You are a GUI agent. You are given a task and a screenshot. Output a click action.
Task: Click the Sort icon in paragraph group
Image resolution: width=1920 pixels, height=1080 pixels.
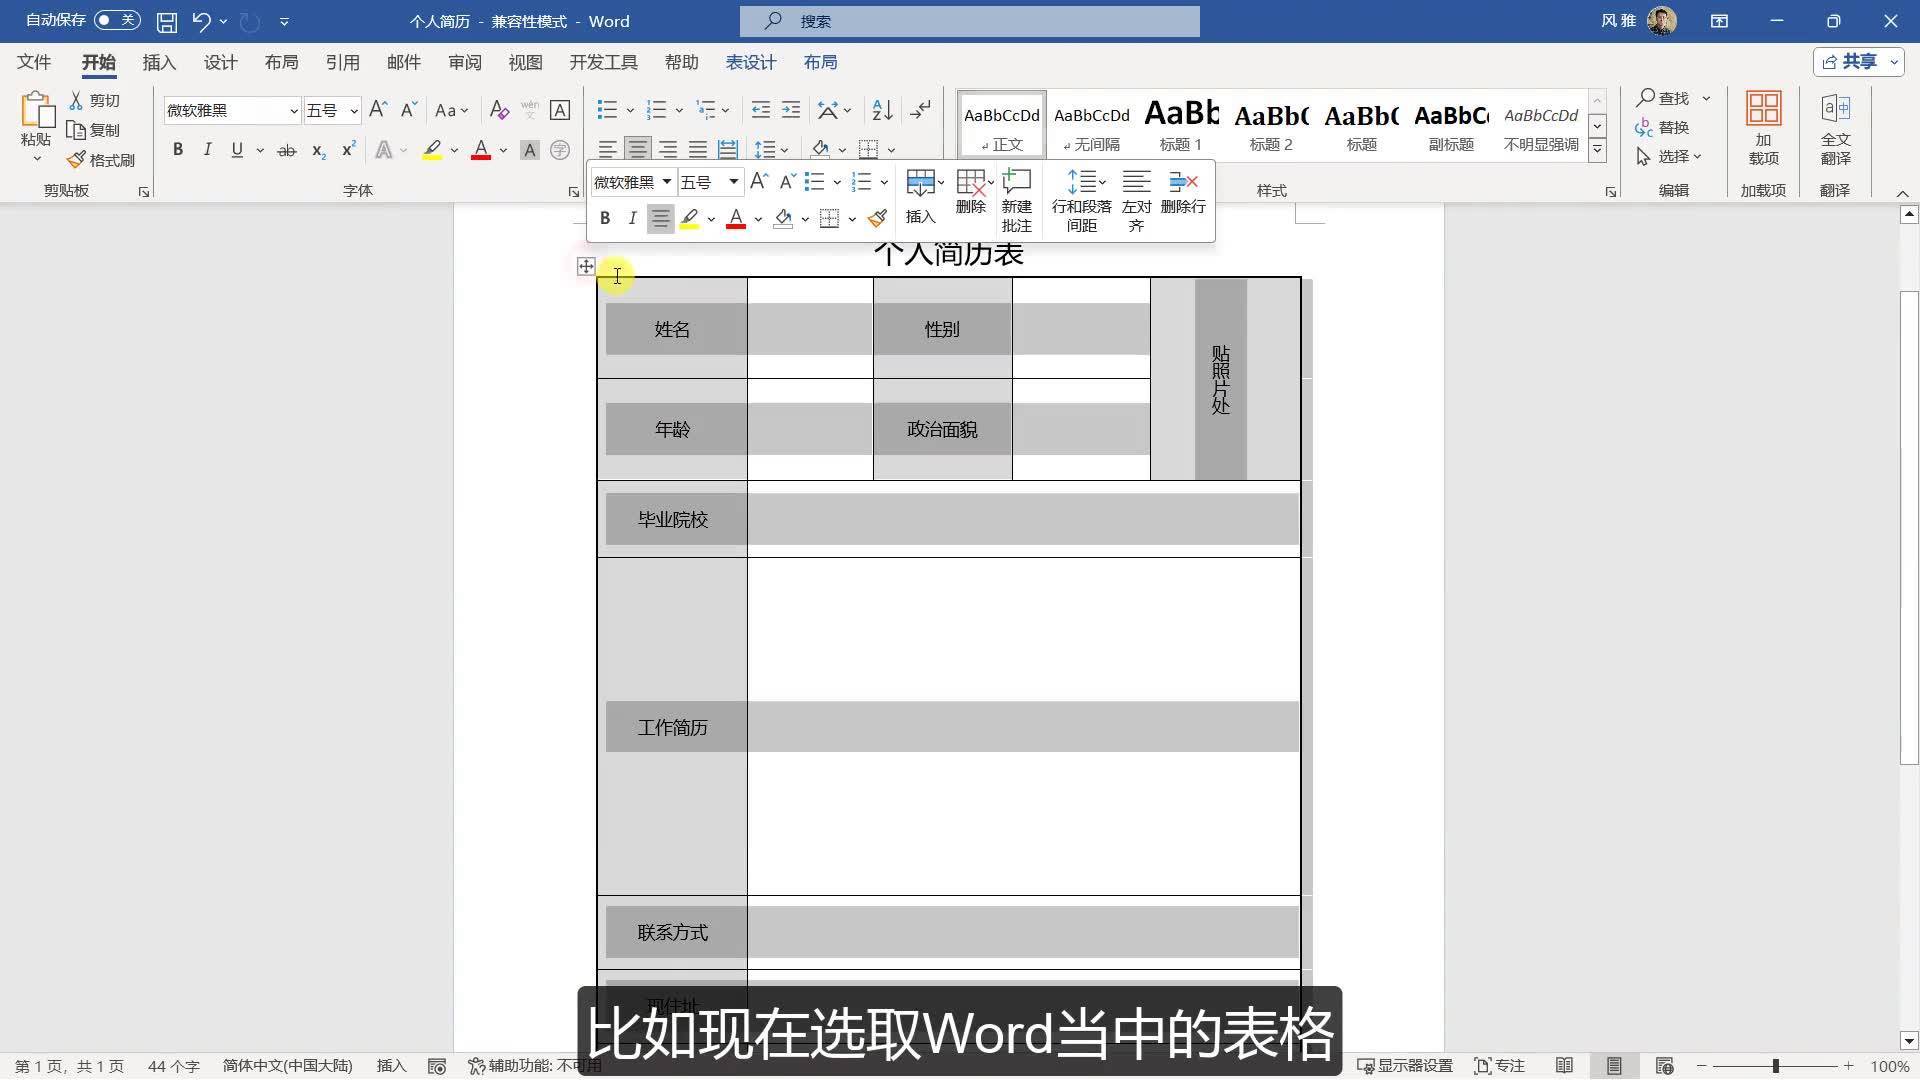pyautogui.click(x=882, y=110)
